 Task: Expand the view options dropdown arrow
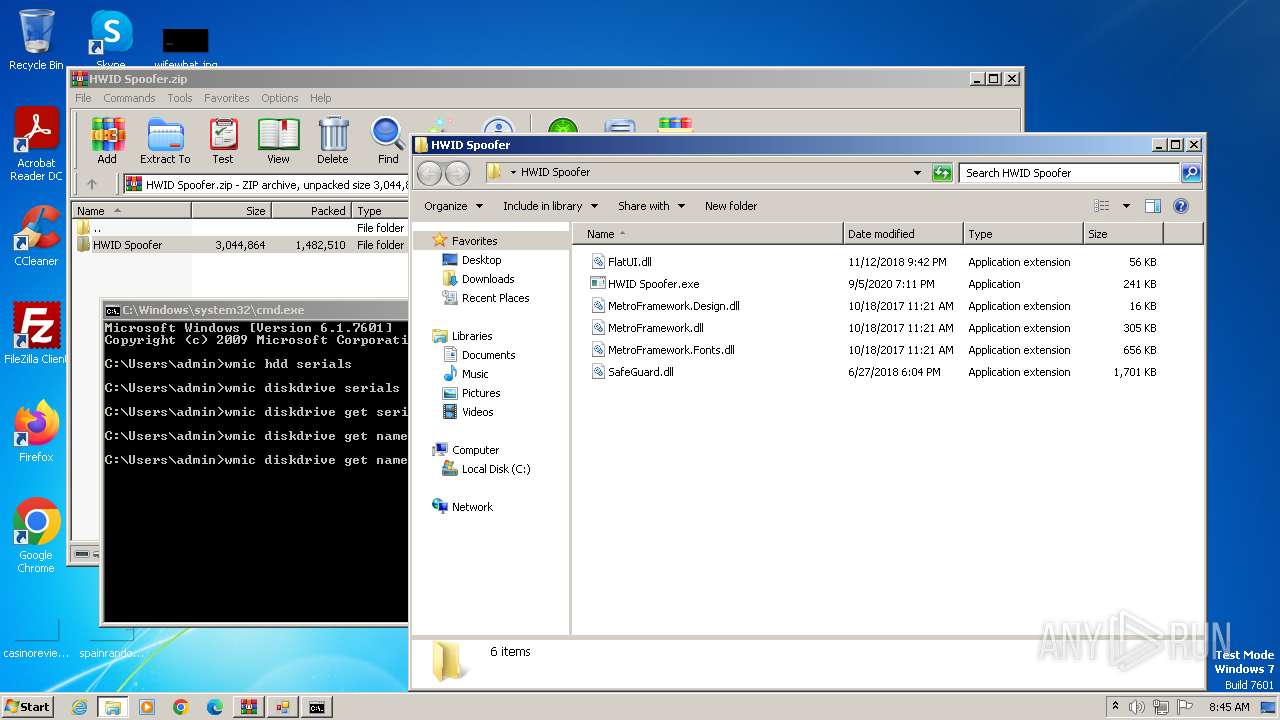(x=1126, y=206)
